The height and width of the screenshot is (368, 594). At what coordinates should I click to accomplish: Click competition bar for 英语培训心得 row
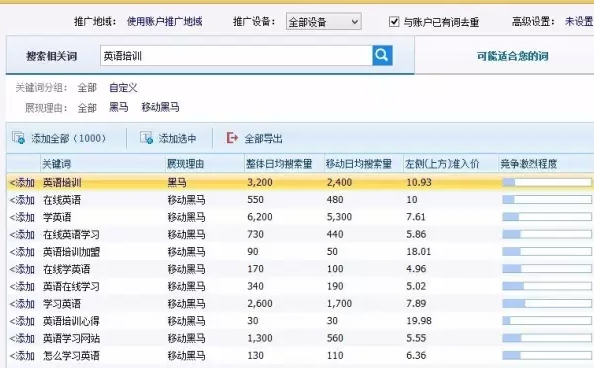547,321
